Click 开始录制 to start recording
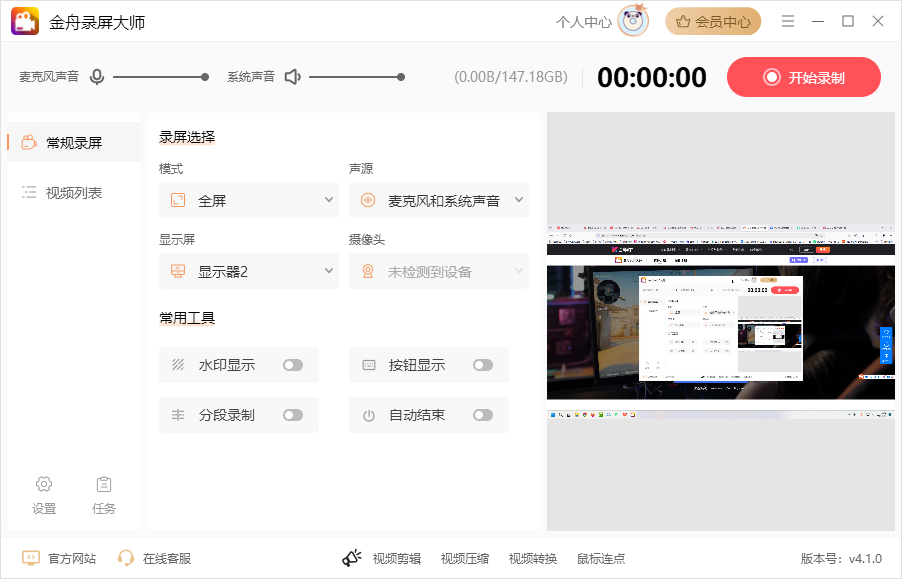 tap(804, 77)
